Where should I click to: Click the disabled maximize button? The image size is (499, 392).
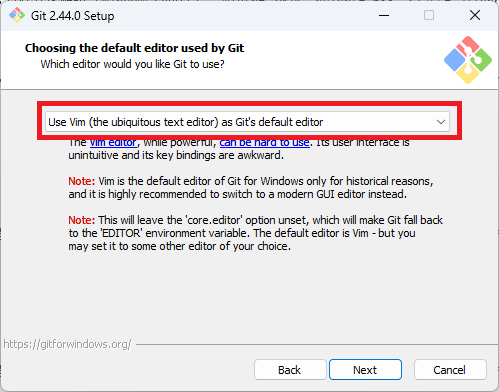click(429, 15)
